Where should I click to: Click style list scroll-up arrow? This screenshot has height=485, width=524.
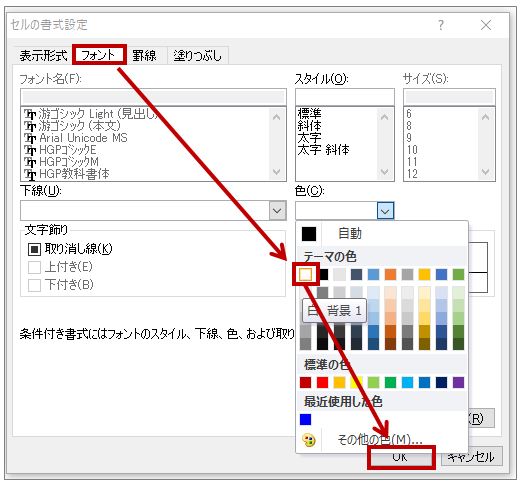click(385, 117)
